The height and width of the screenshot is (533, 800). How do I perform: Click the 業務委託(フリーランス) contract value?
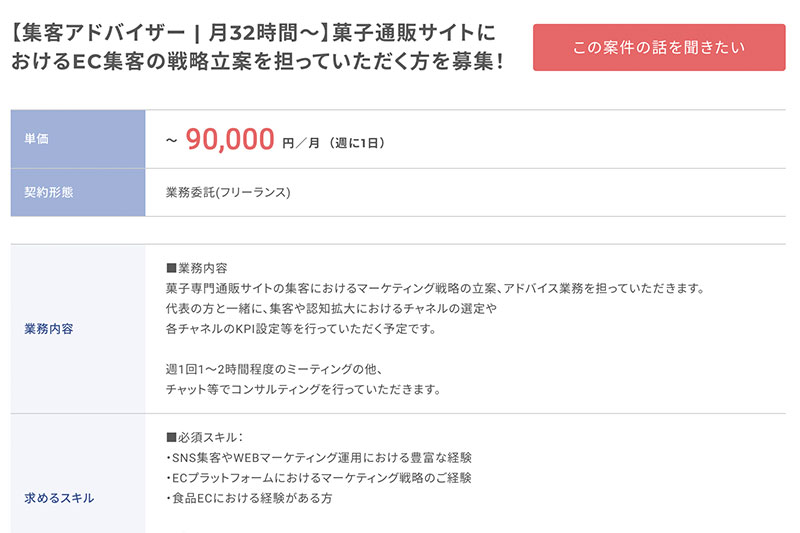click(x=228, y=192)
